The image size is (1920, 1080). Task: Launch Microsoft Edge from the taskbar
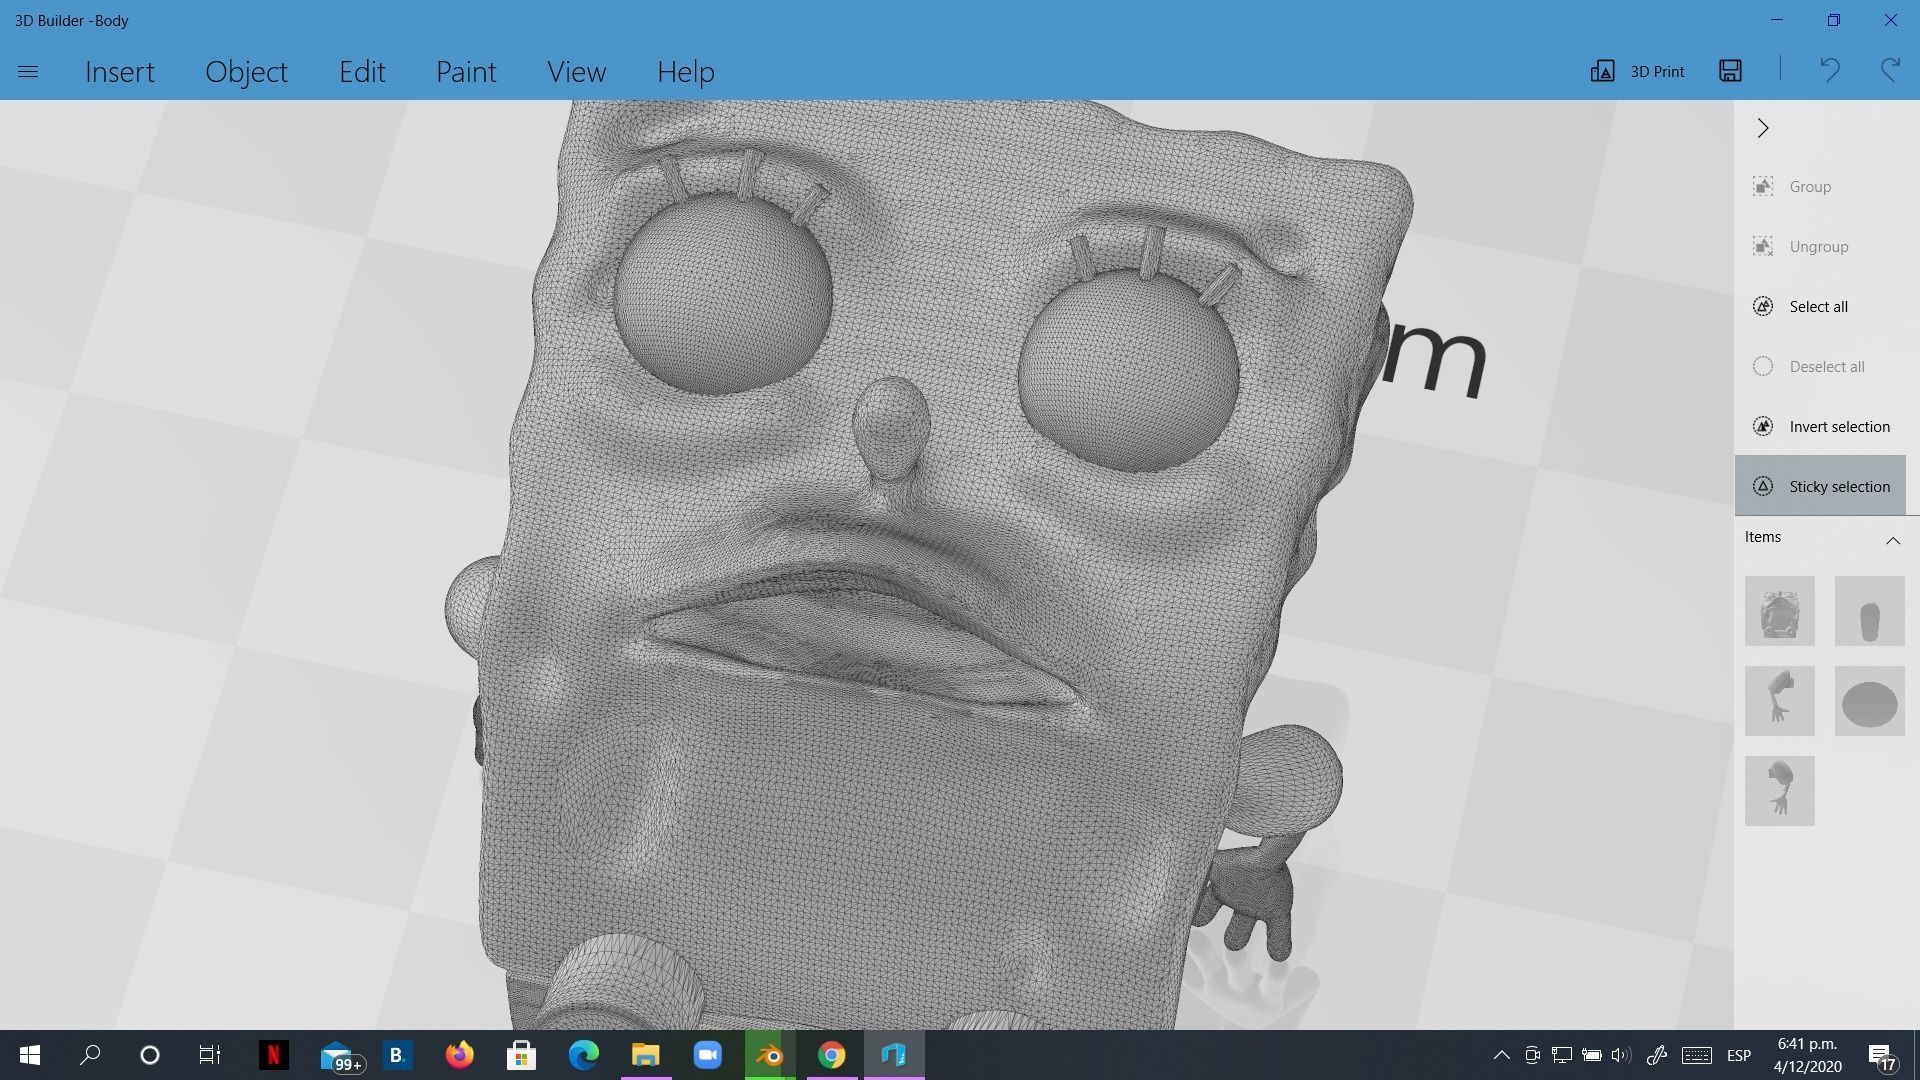click(x=584, y=1055)
